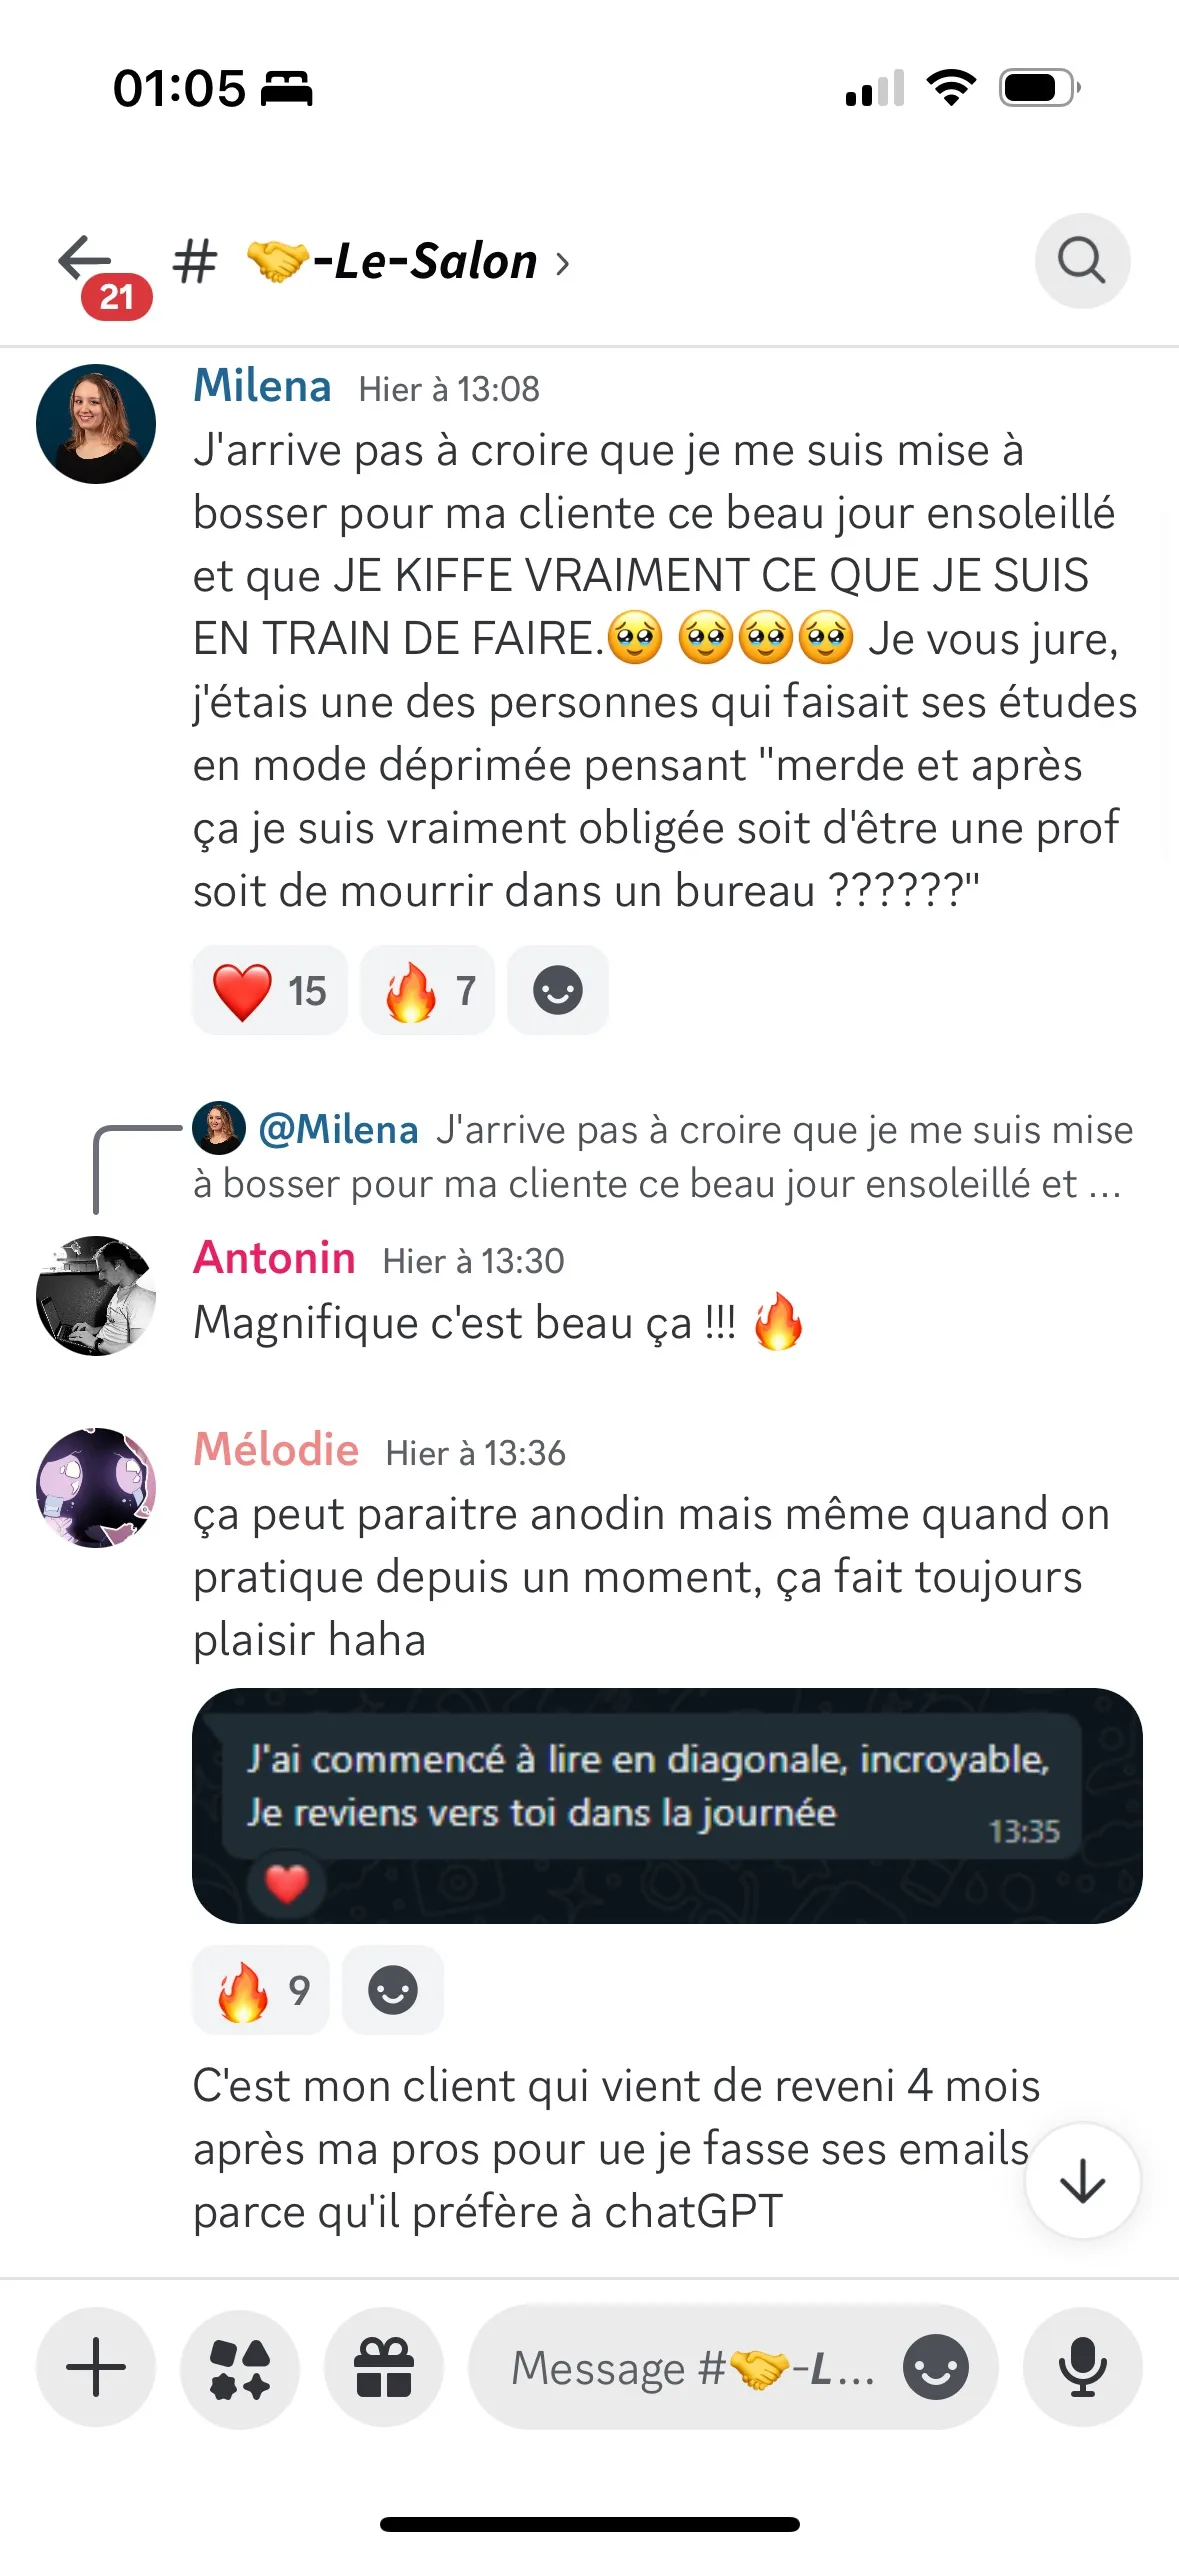Toggle the fire reaction showing 9
The image size is (1179, 2556).
261,1989
